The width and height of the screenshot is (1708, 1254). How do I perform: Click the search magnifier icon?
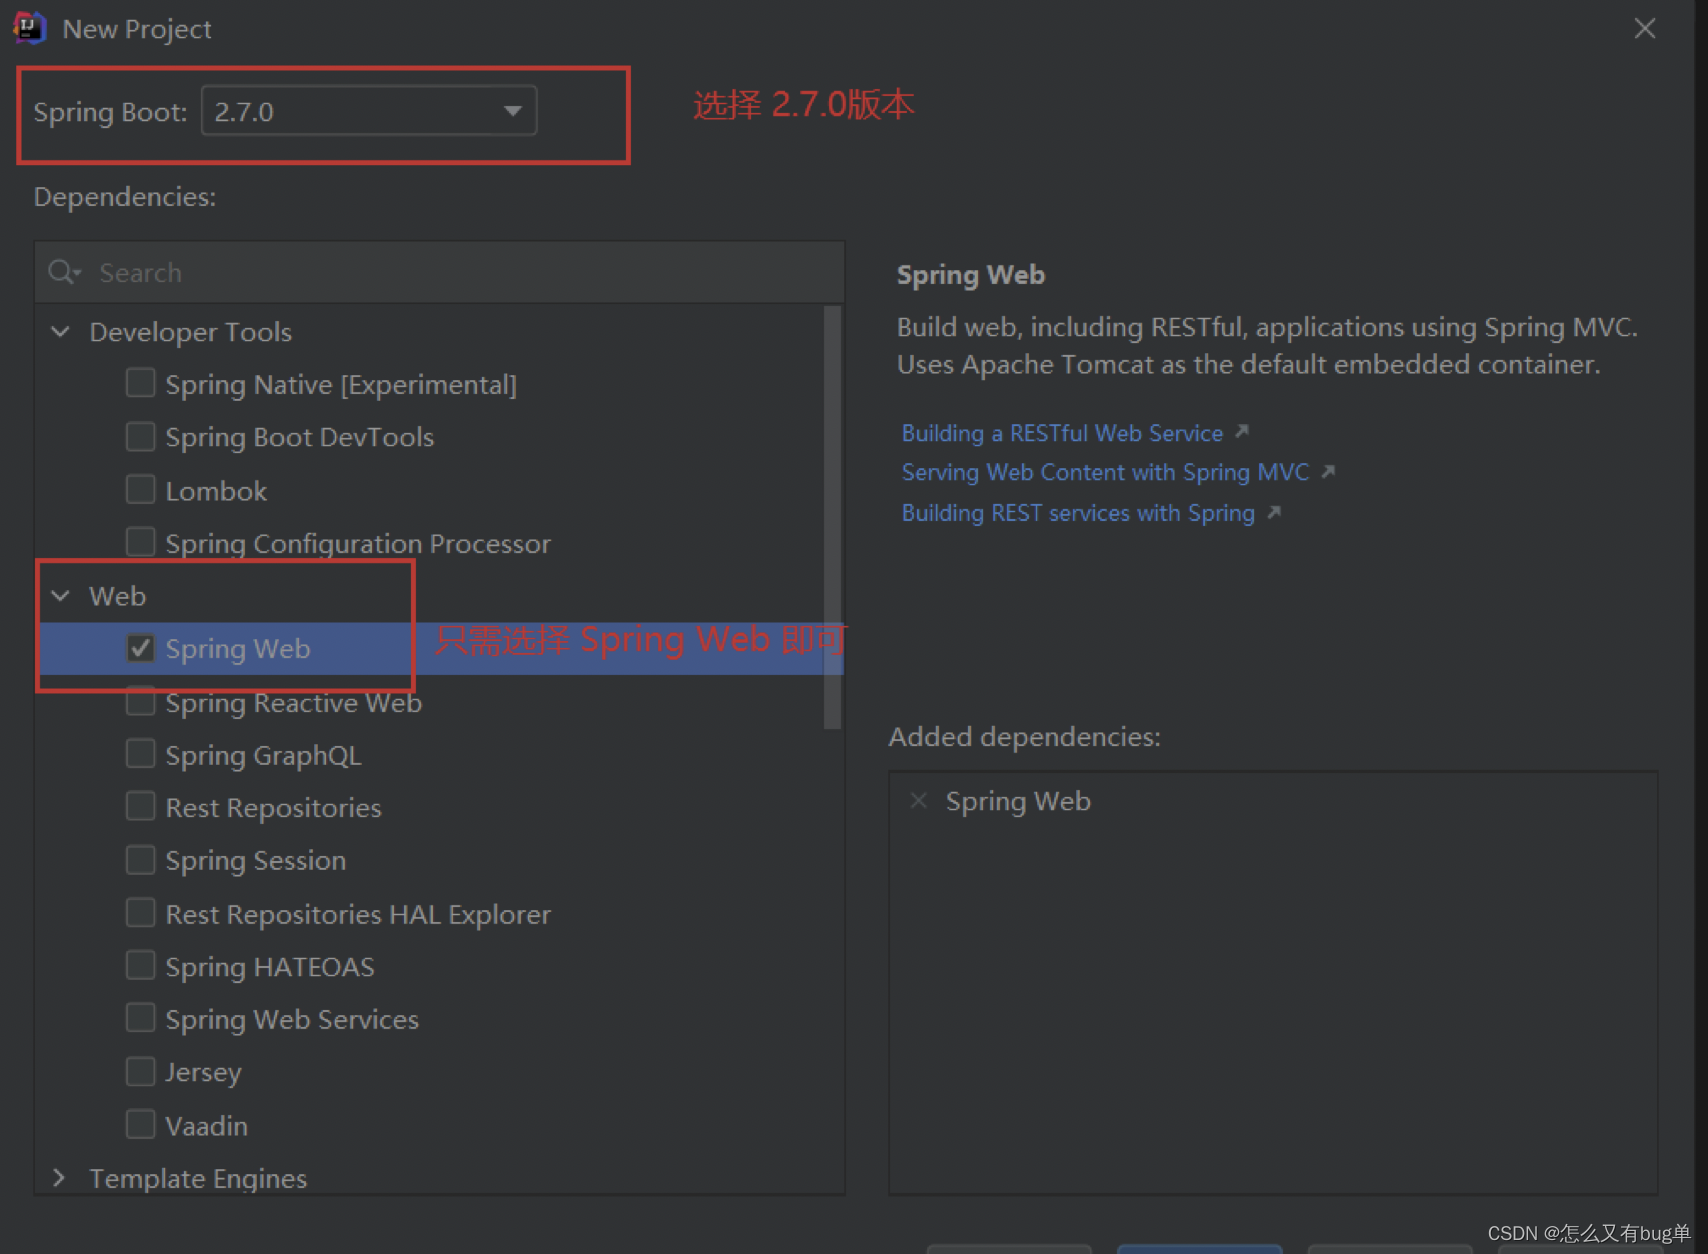63,272
